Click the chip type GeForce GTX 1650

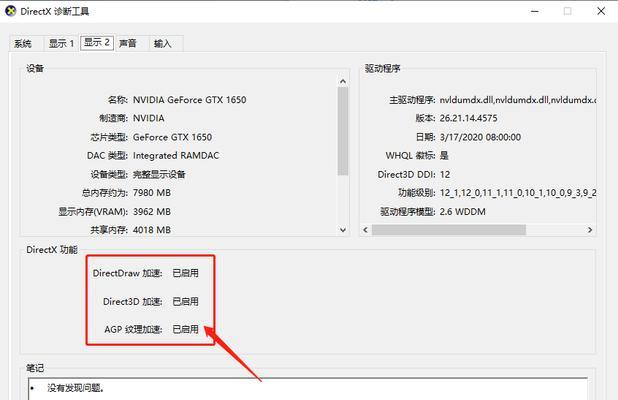172,137
